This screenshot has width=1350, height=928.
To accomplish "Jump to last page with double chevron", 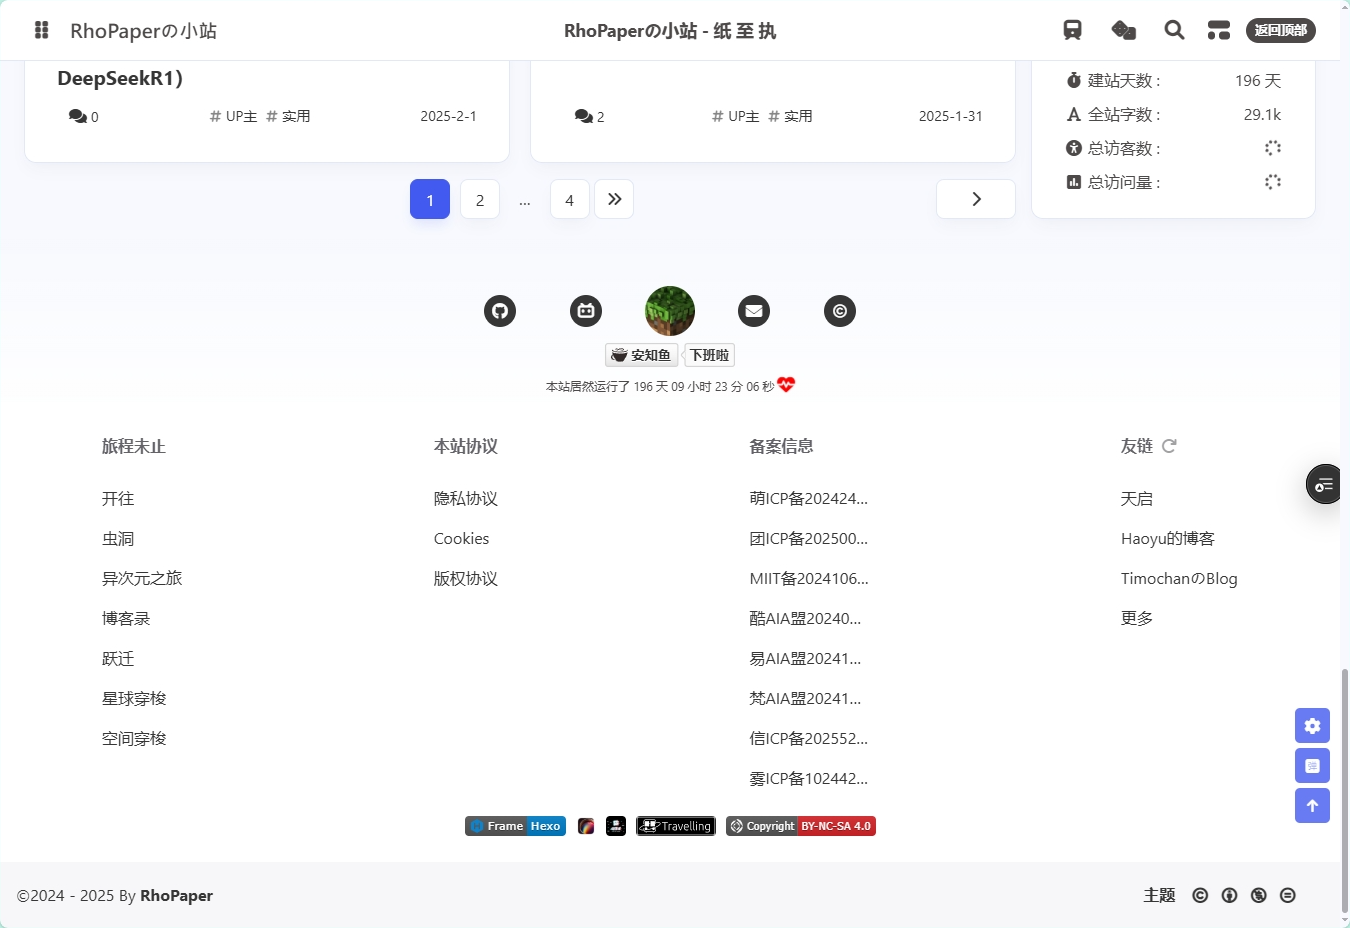I will [x=614, y=199].
